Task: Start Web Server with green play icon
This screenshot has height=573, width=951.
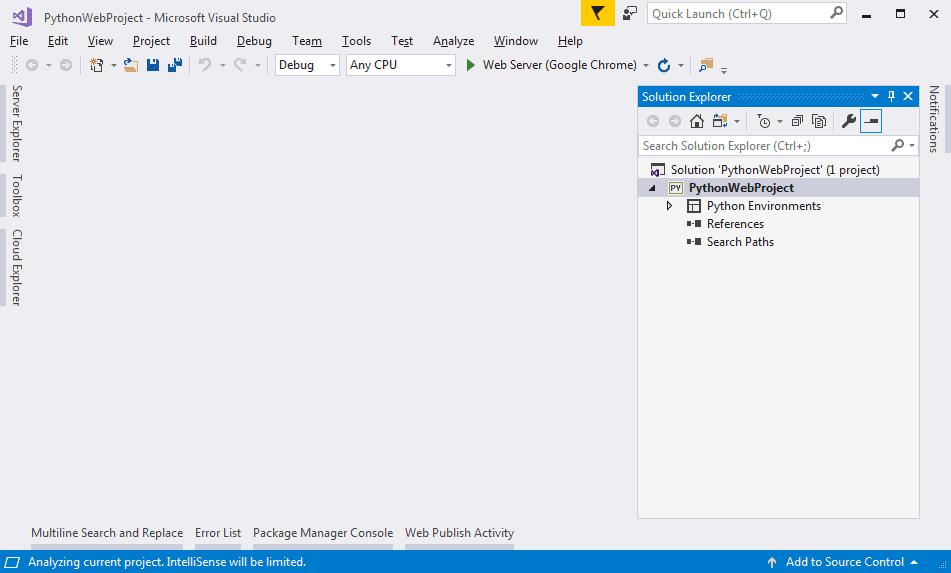Action: 470,65
